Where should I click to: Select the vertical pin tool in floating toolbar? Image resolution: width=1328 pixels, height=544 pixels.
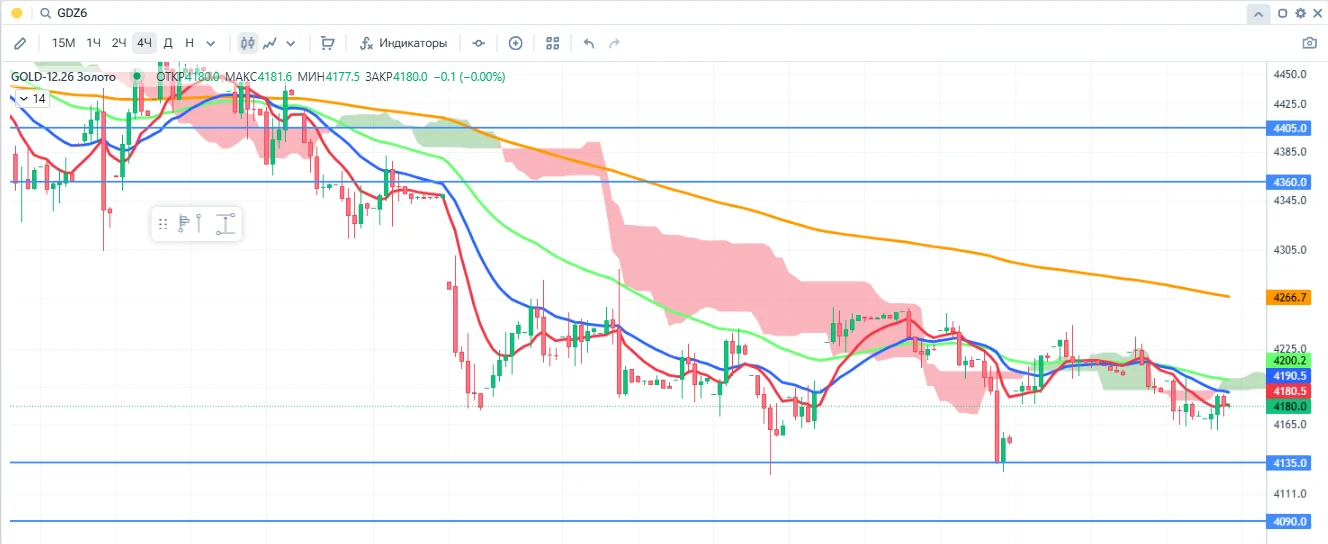point(199,224)
